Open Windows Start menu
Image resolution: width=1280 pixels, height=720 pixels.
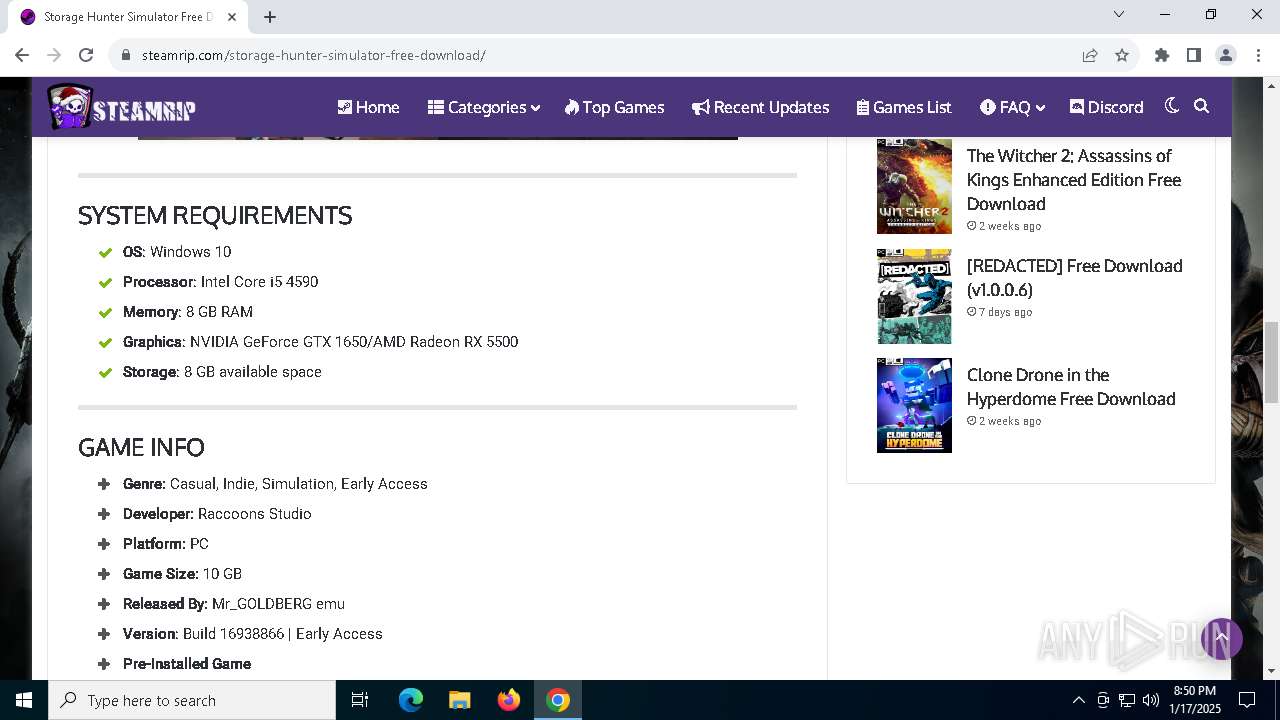click(x=24, y=700)
